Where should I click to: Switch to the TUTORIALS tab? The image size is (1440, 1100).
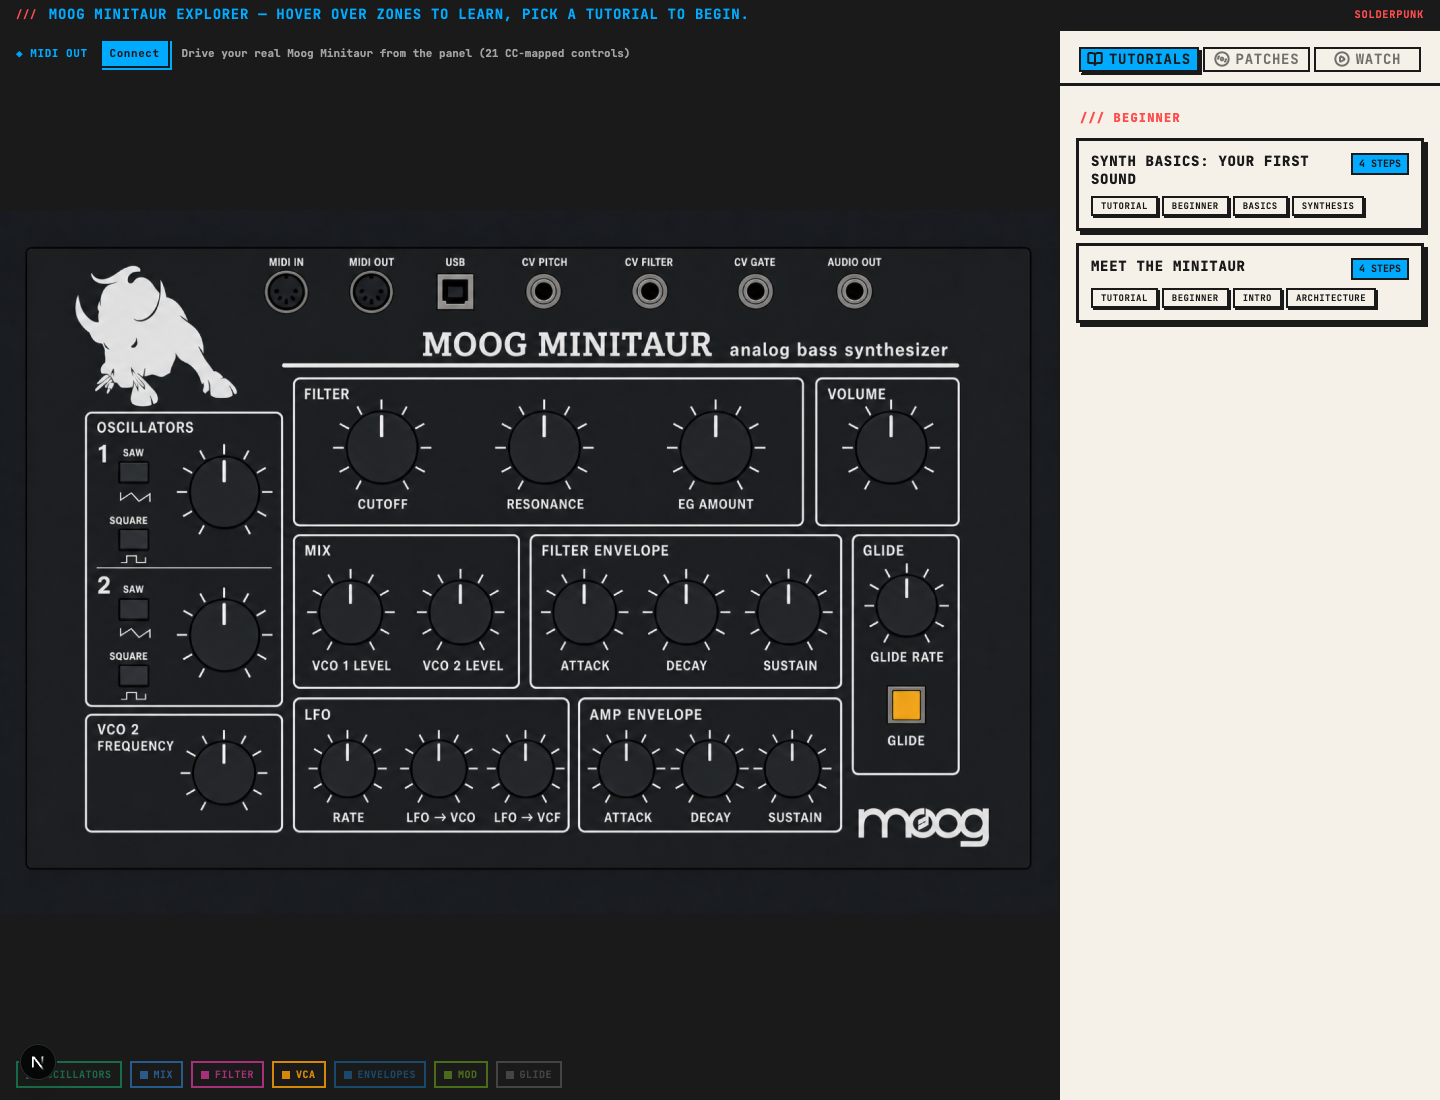click(1138, 59)
